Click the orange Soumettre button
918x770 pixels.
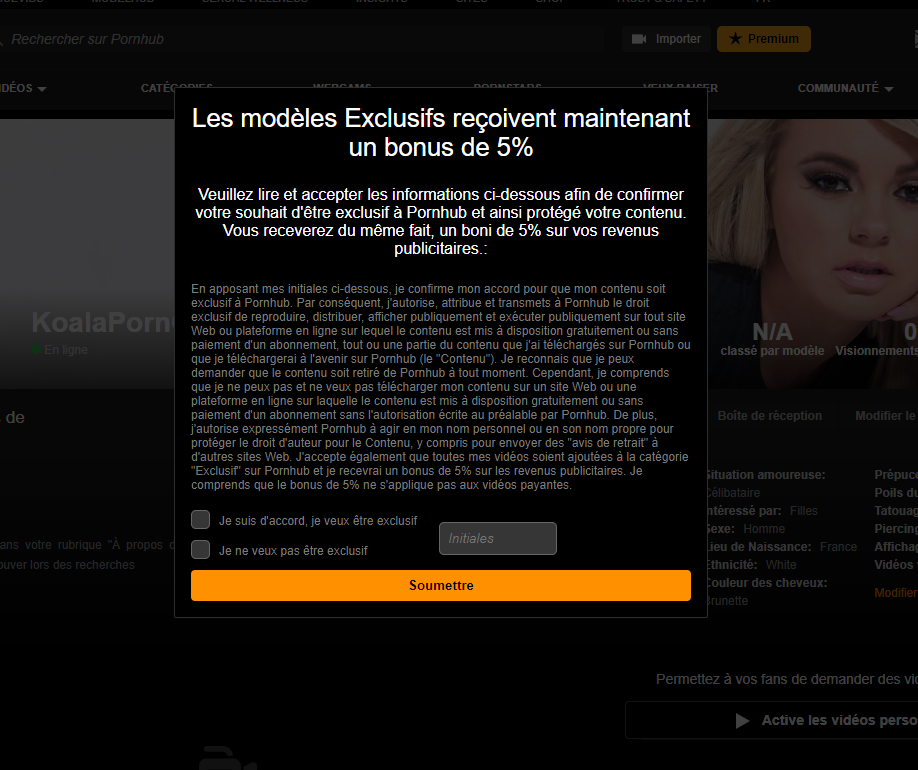(x=441, y=586)
